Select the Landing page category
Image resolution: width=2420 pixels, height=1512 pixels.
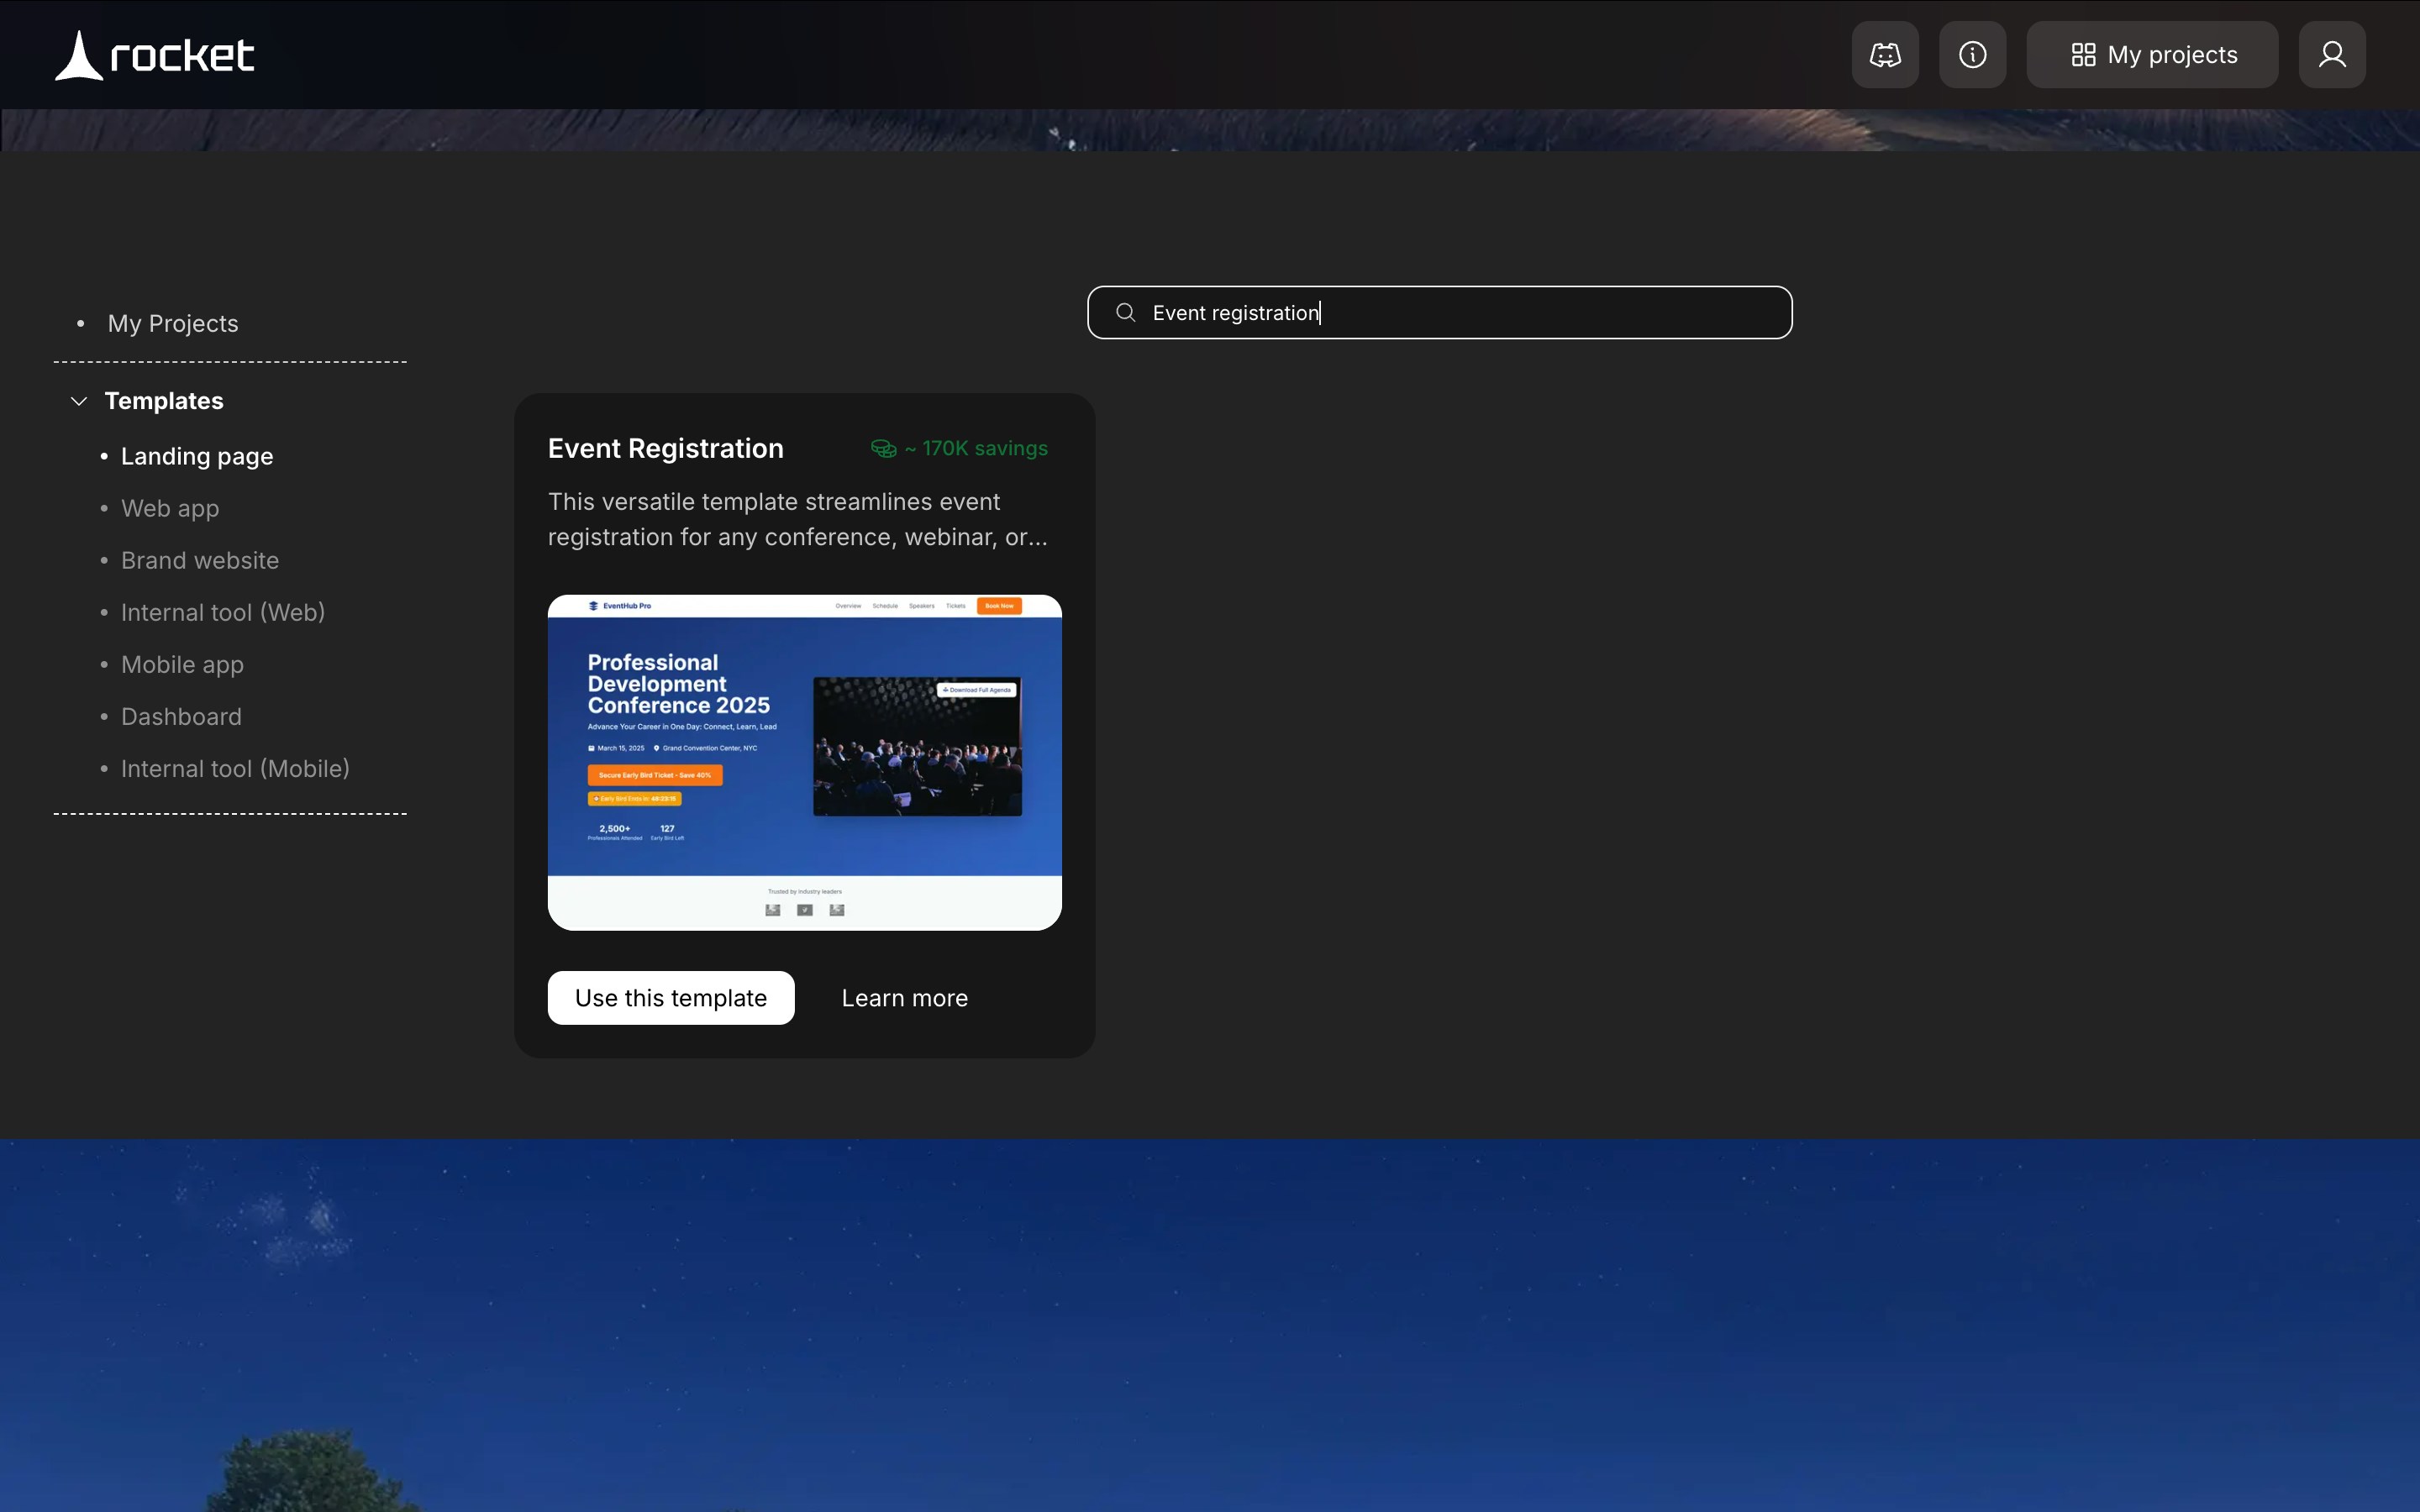click(x=197, y=456)
